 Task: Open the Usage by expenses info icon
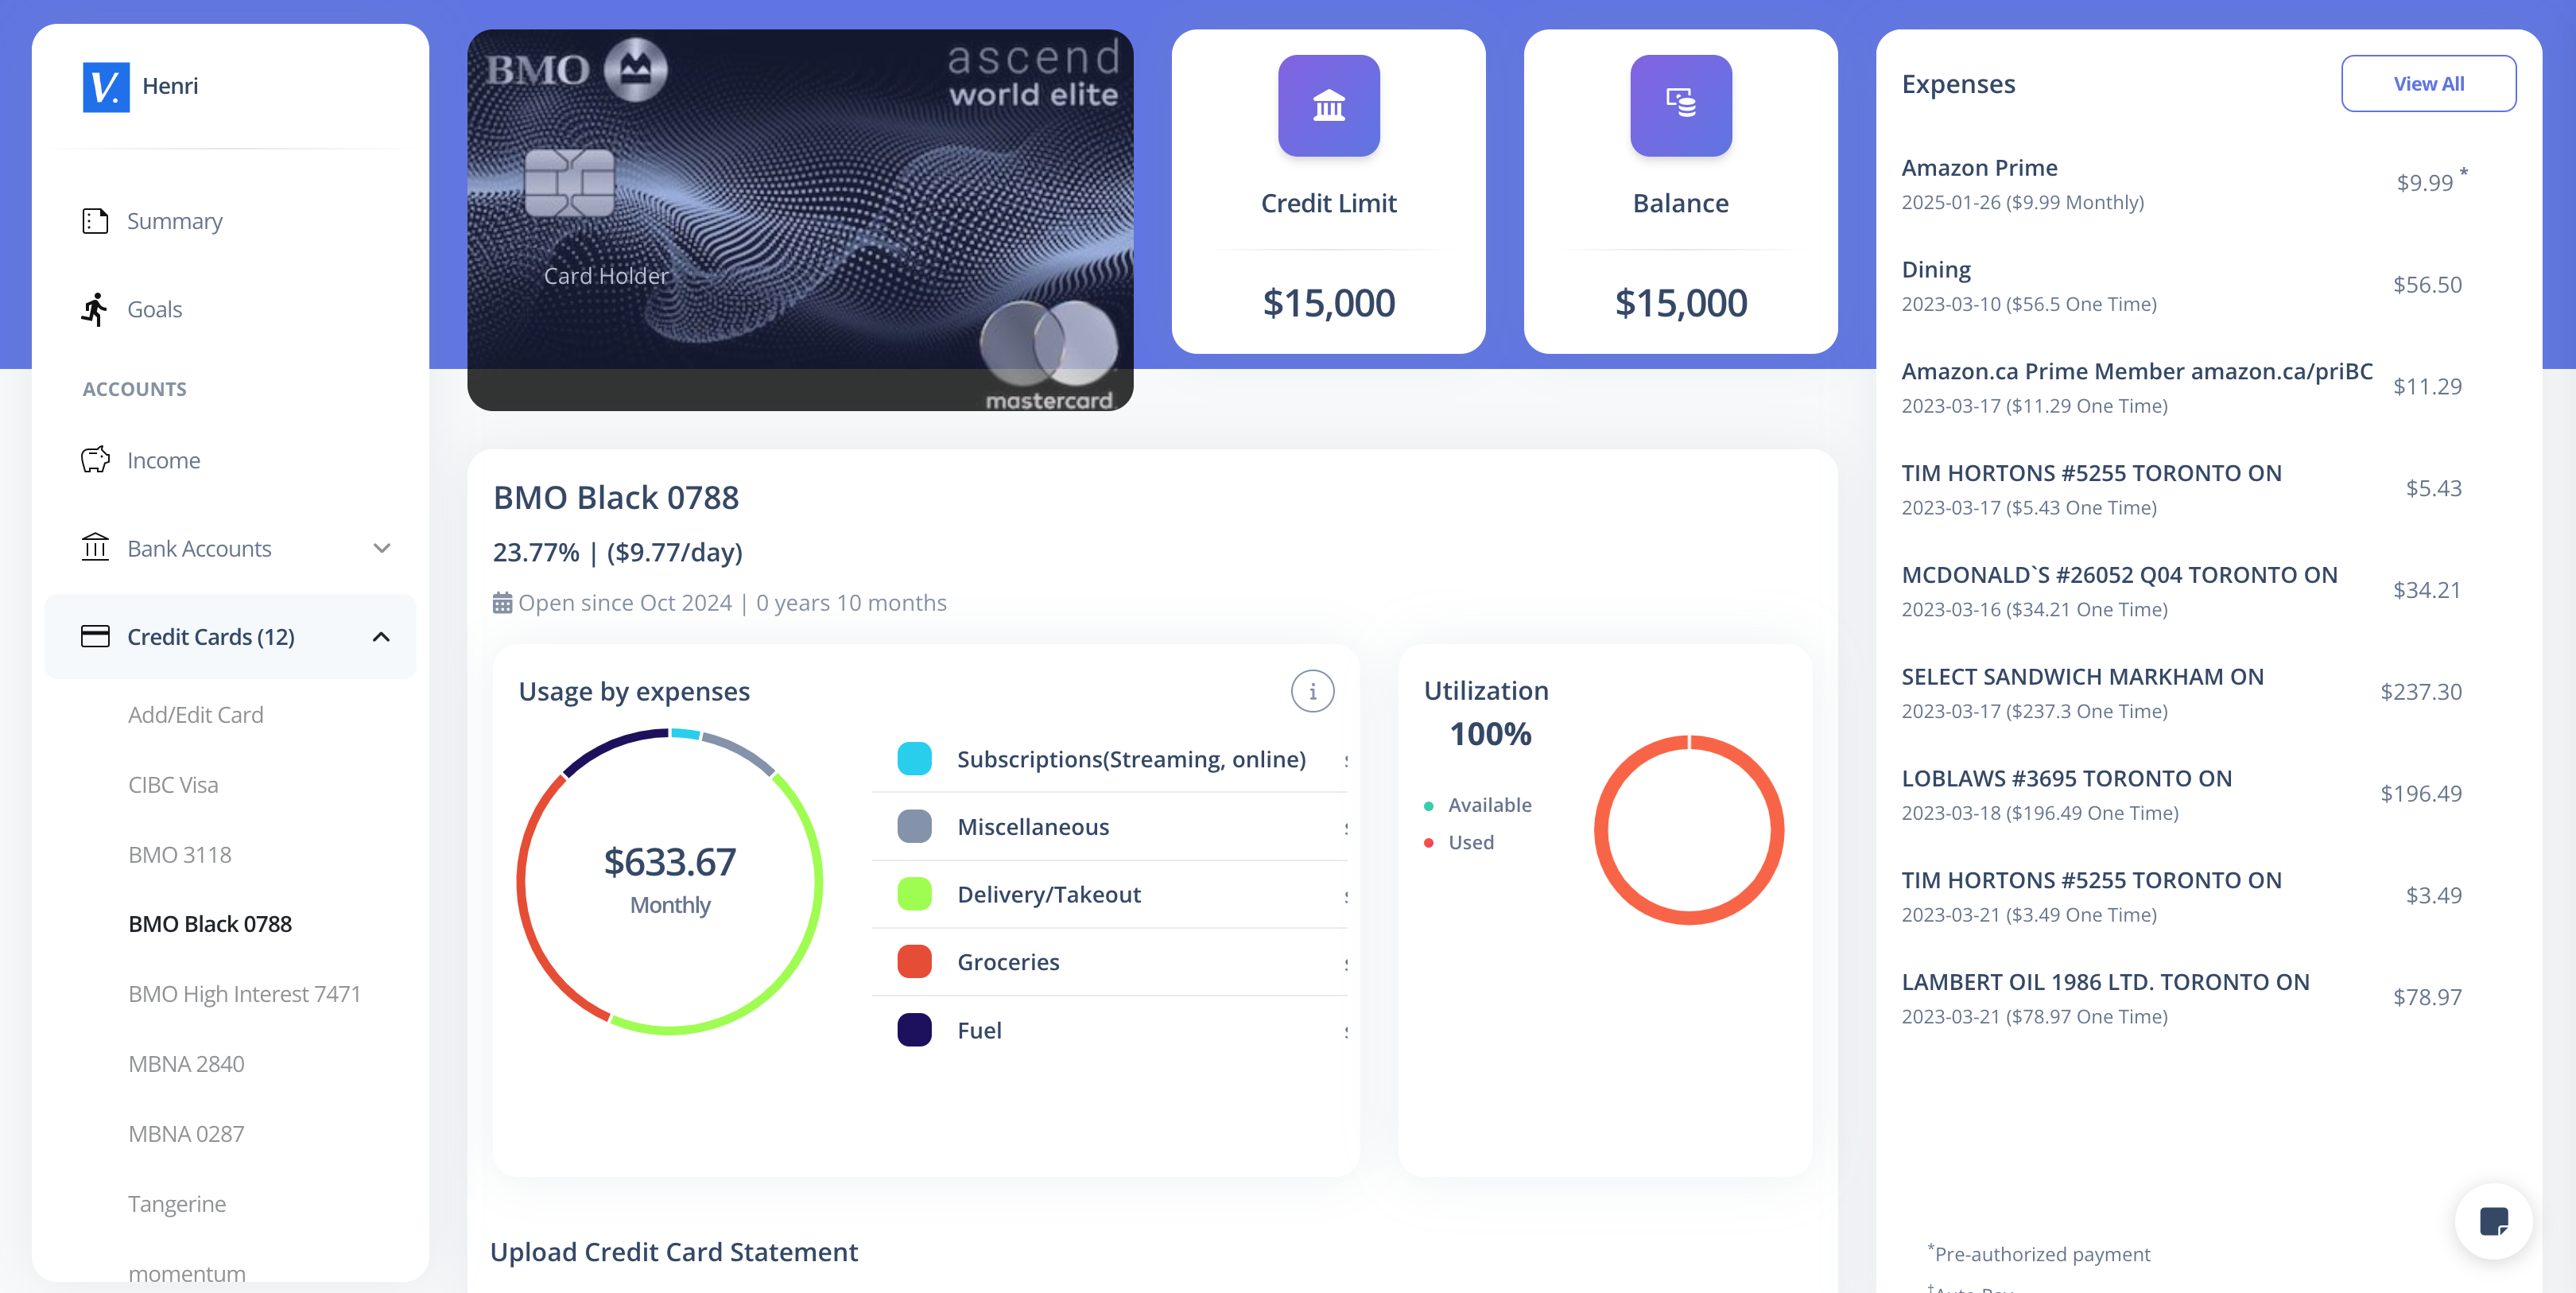(x=1312, y=691)
